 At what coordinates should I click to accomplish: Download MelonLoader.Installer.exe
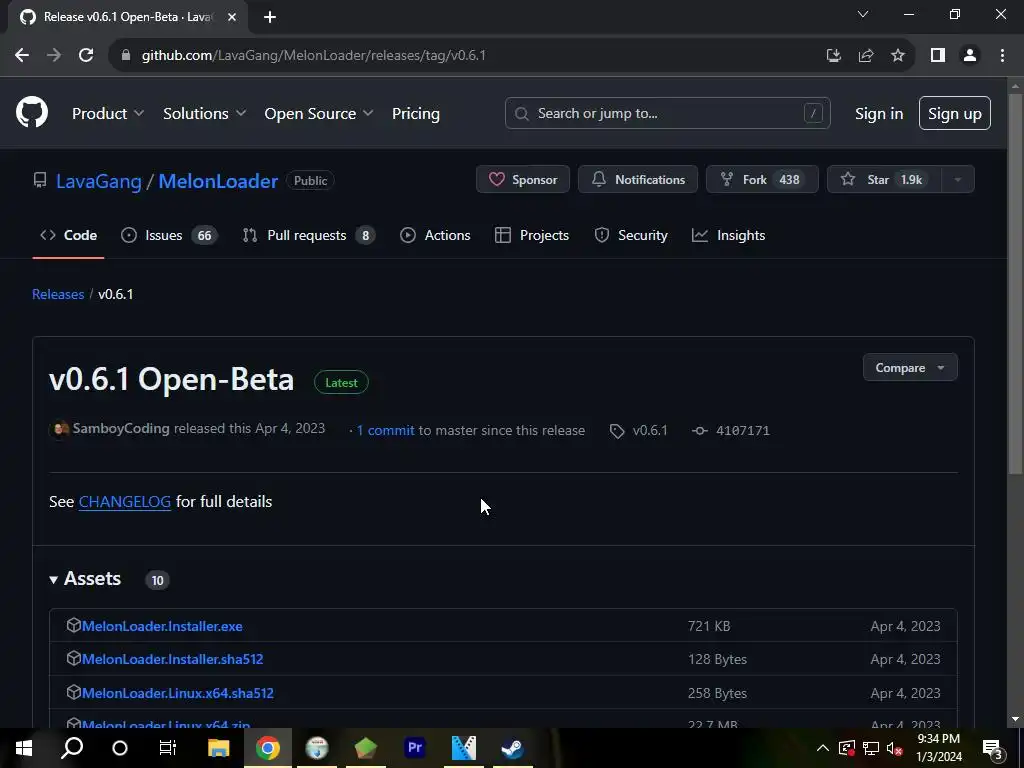(162, 626)
